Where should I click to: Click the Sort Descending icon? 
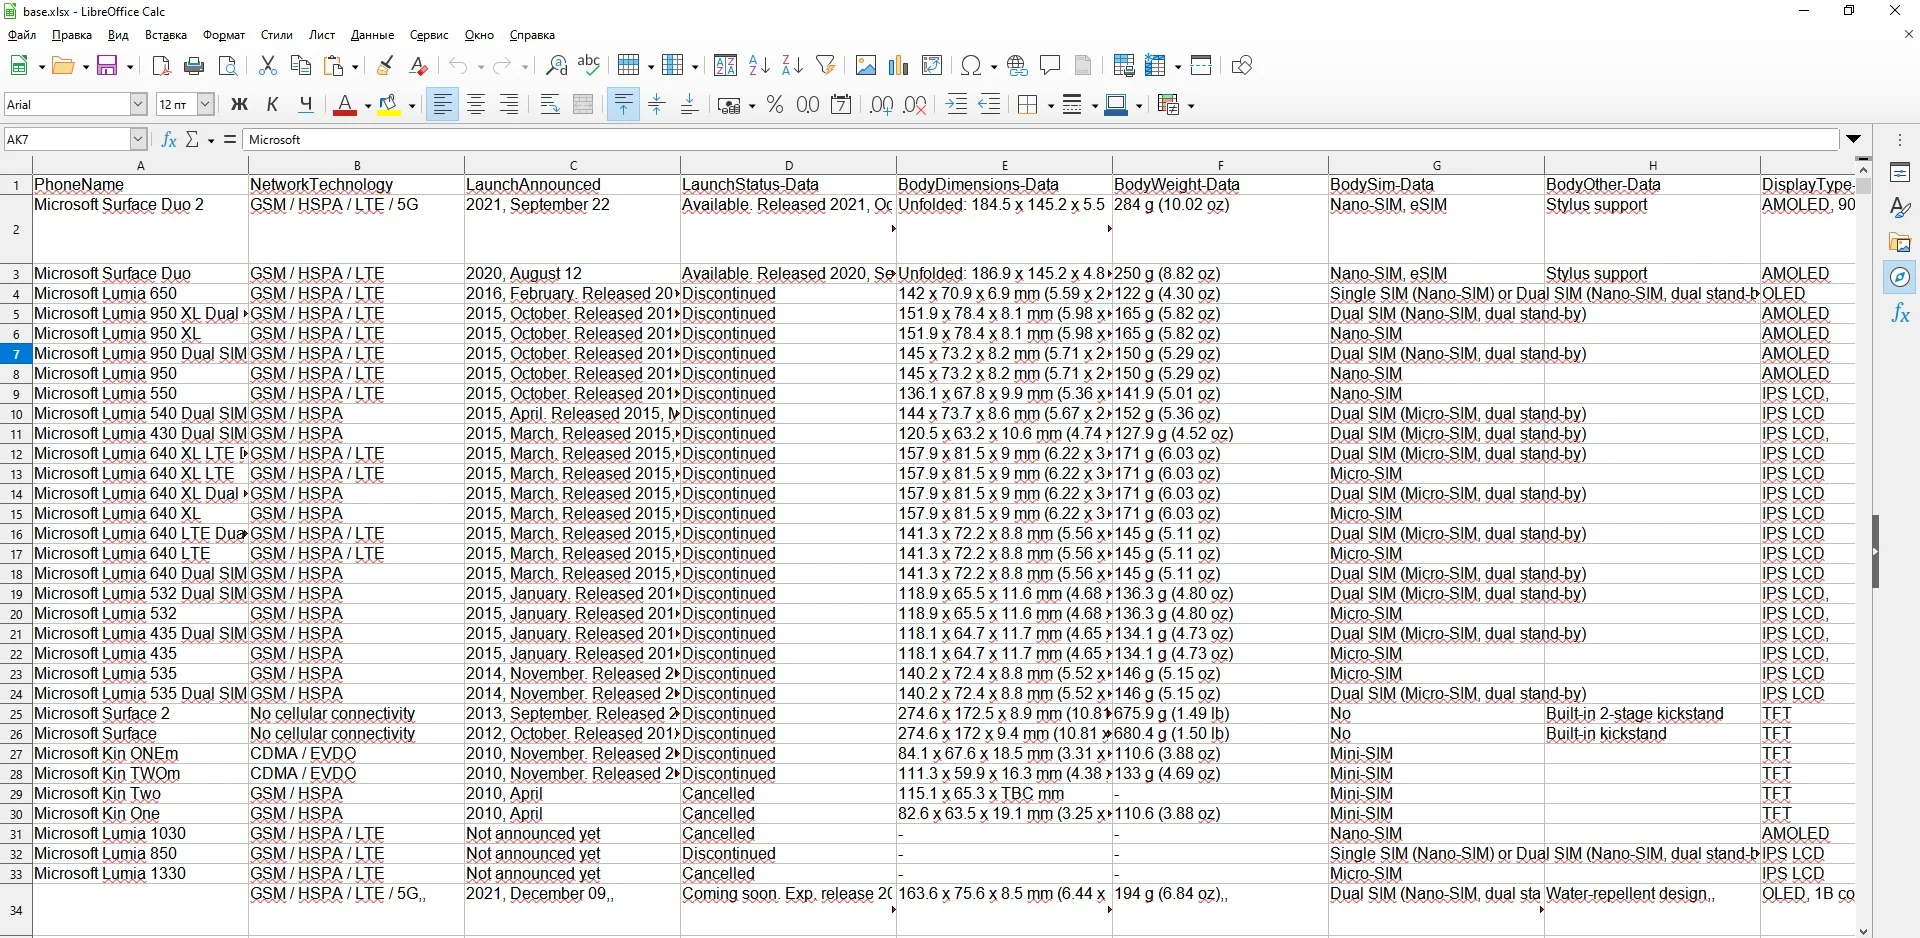click(x=792, y=66)
